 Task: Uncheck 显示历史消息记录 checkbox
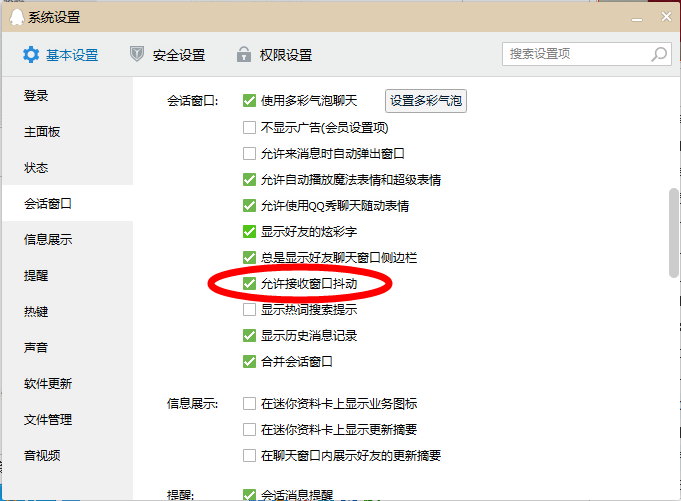(x=249, y=336)
